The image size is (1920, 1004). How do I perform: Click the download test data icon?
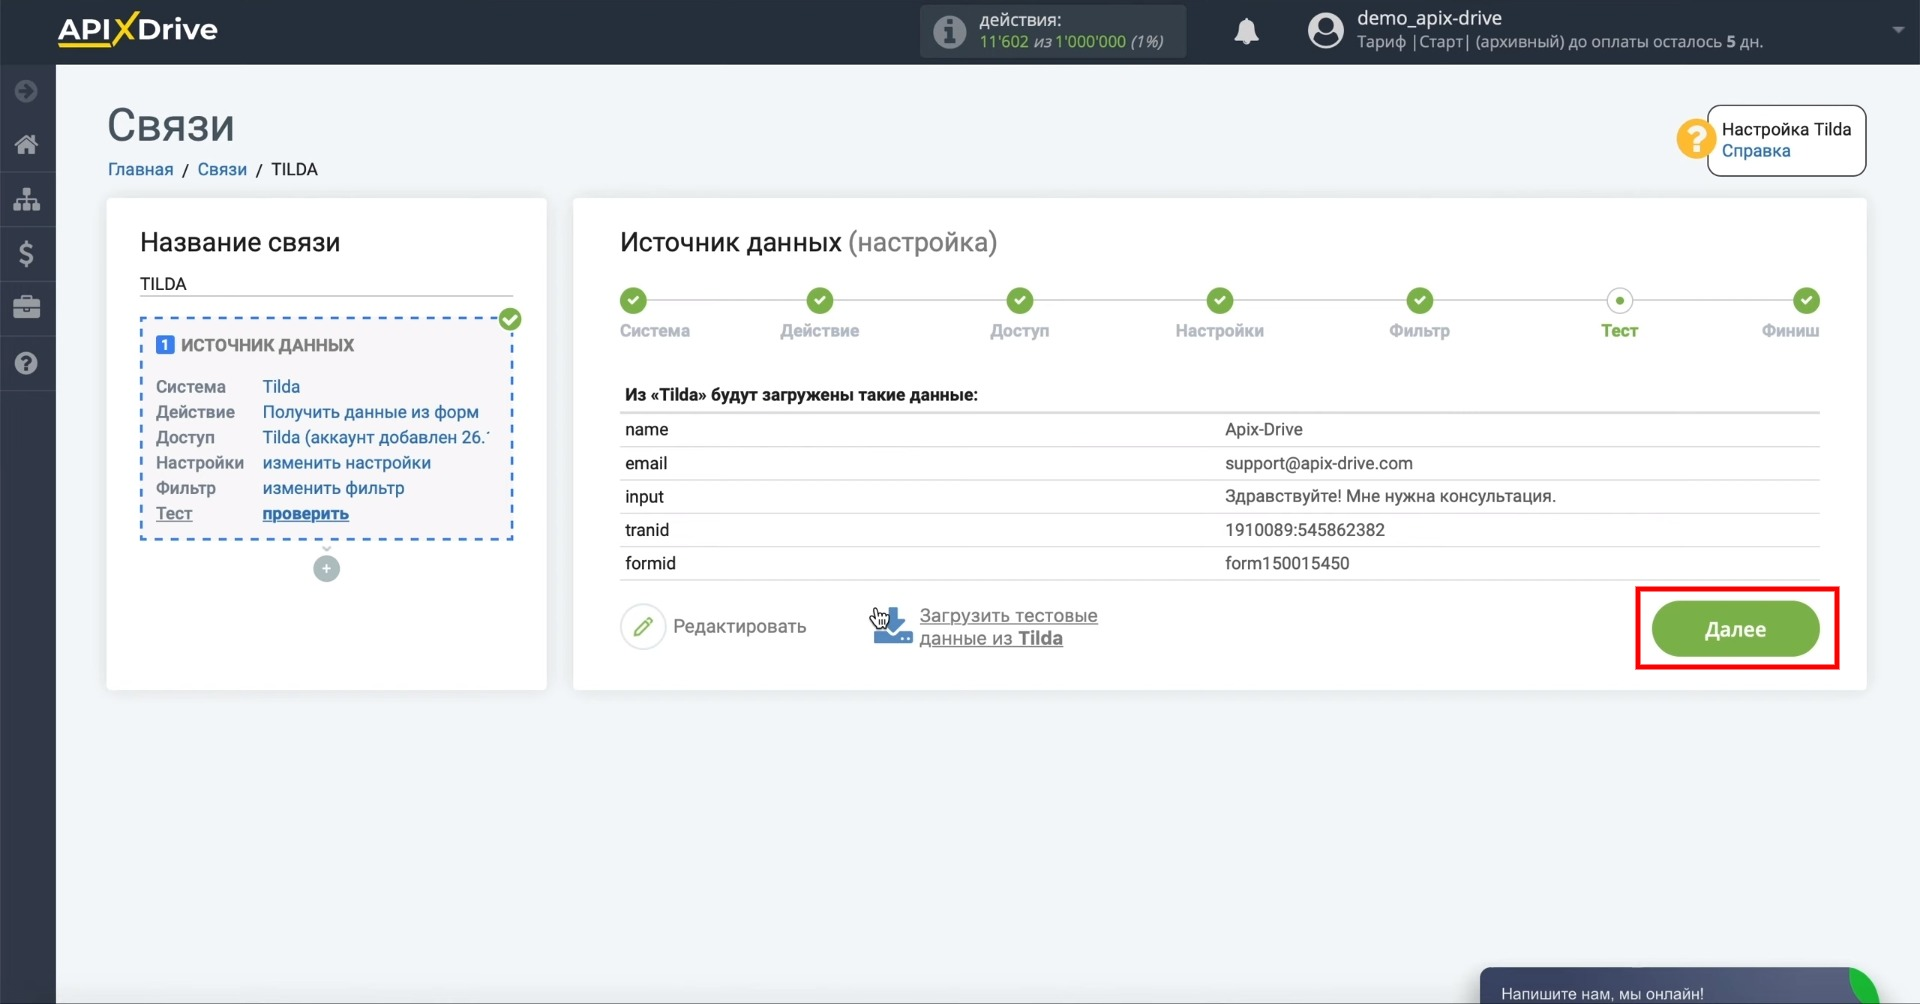892,626
